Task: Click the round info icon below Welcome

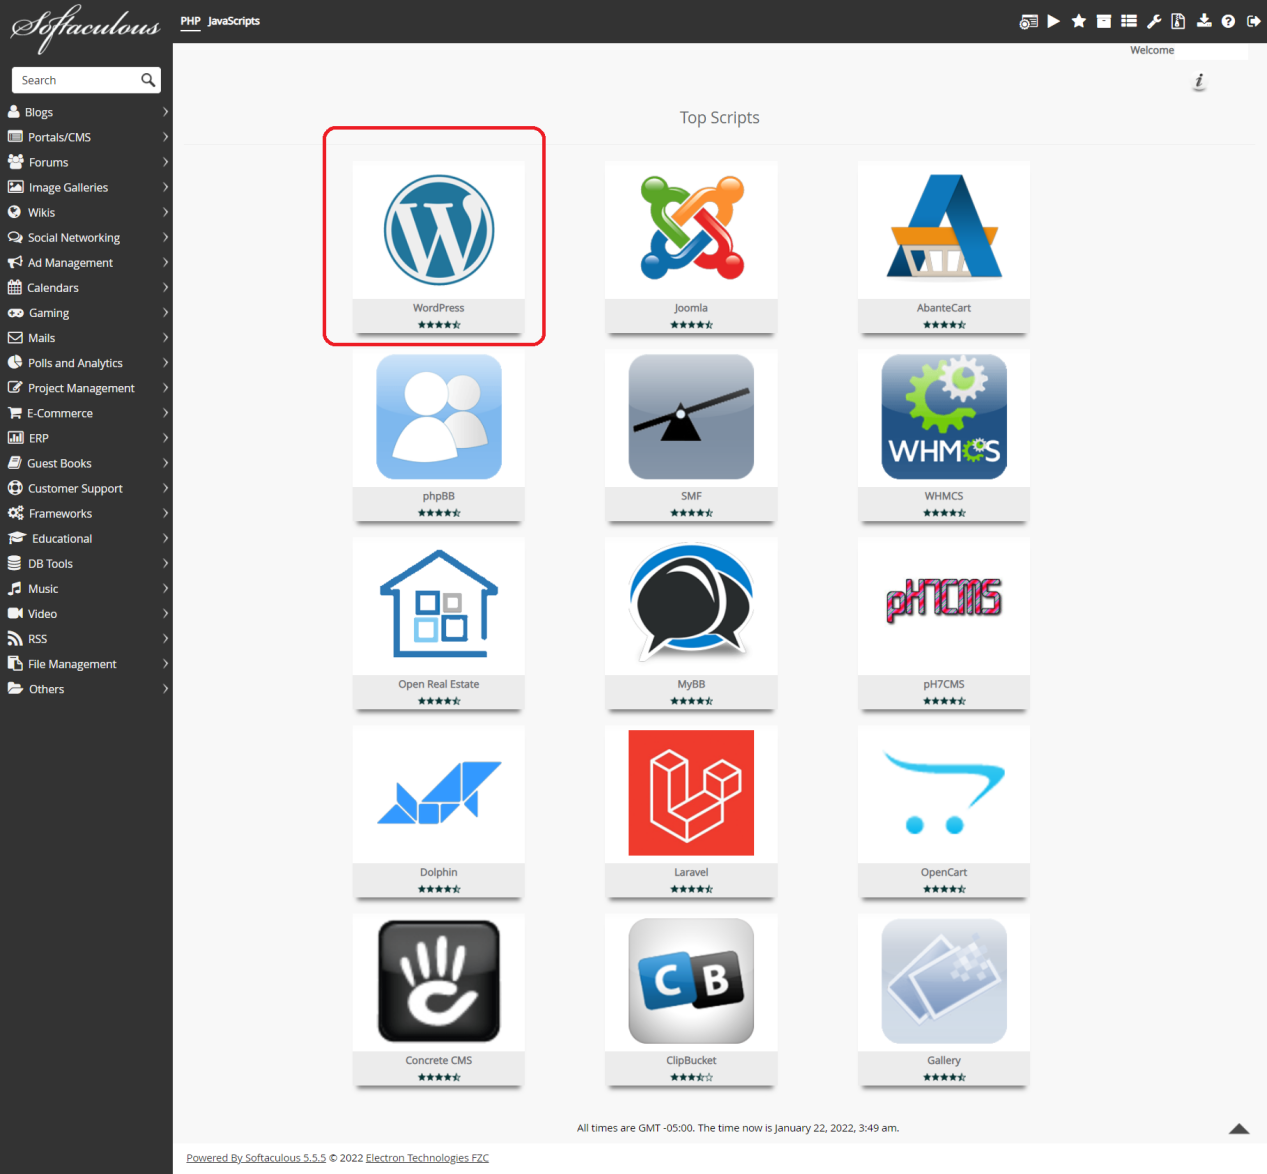Action: (x=1199, y=82)
